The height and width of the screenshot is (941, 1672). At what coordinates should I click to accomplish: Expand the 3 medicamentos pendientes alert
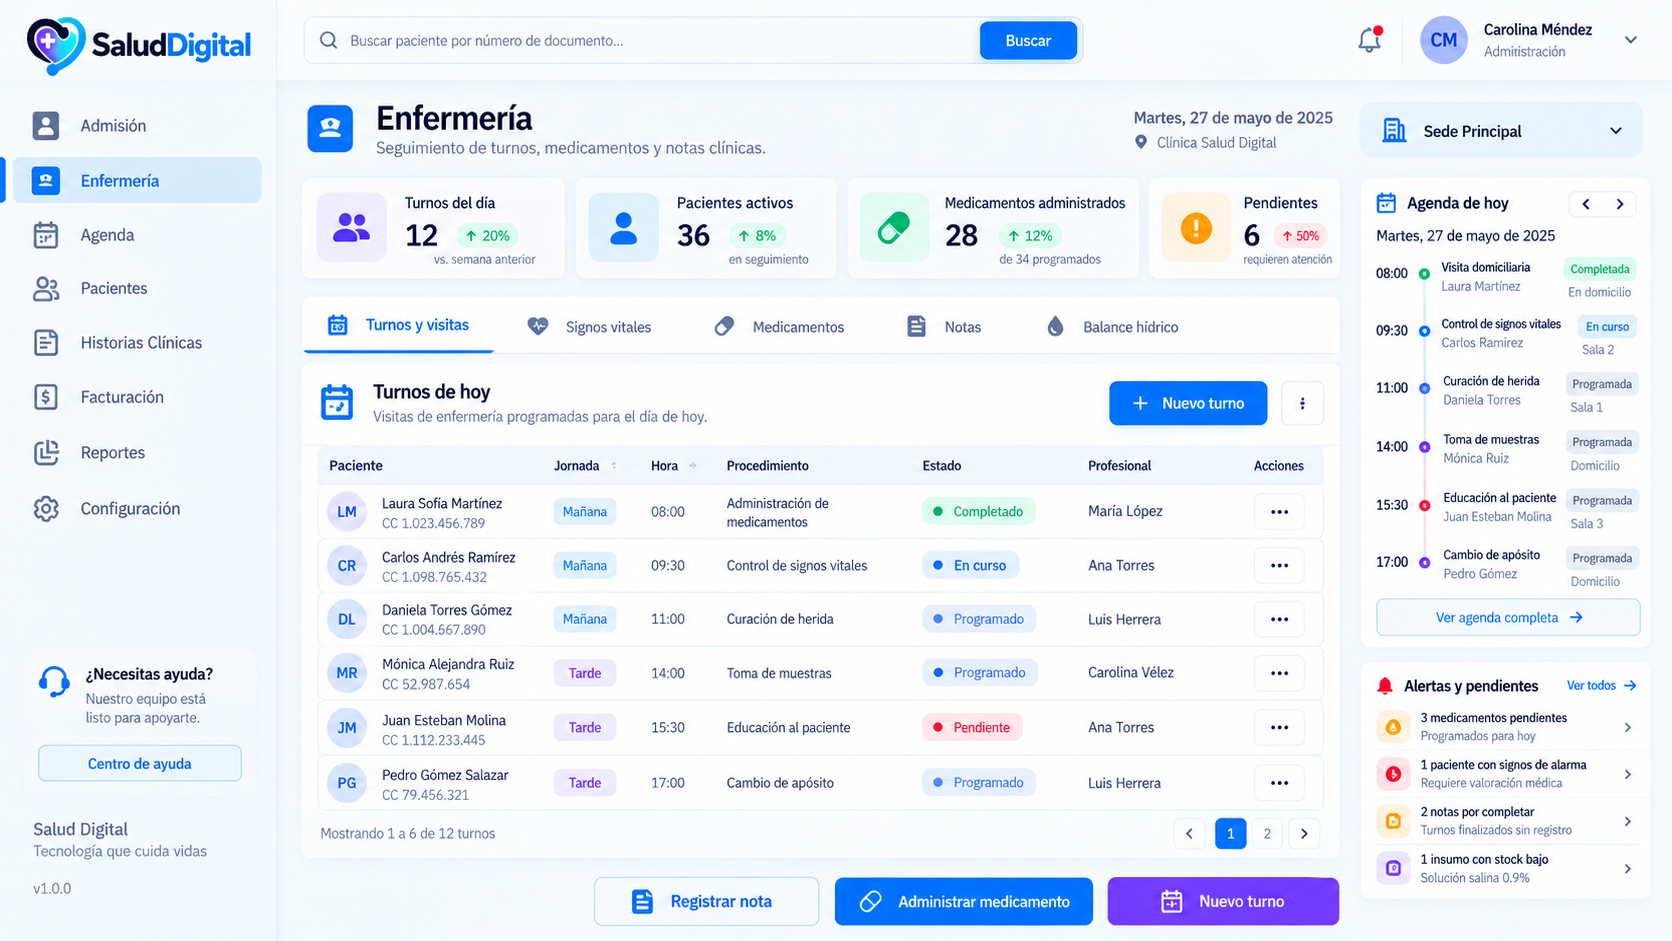(x=1506, y=727)
